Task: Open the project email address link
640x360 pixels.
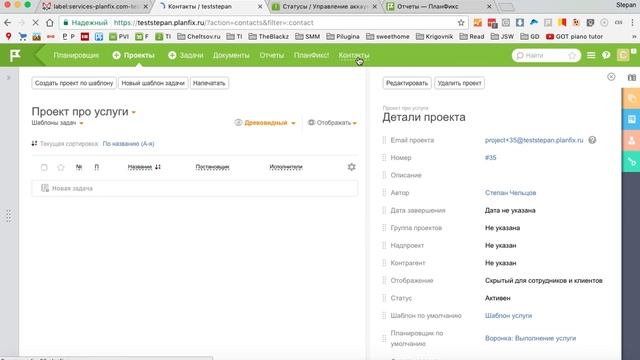Action: tap(534, 140)
